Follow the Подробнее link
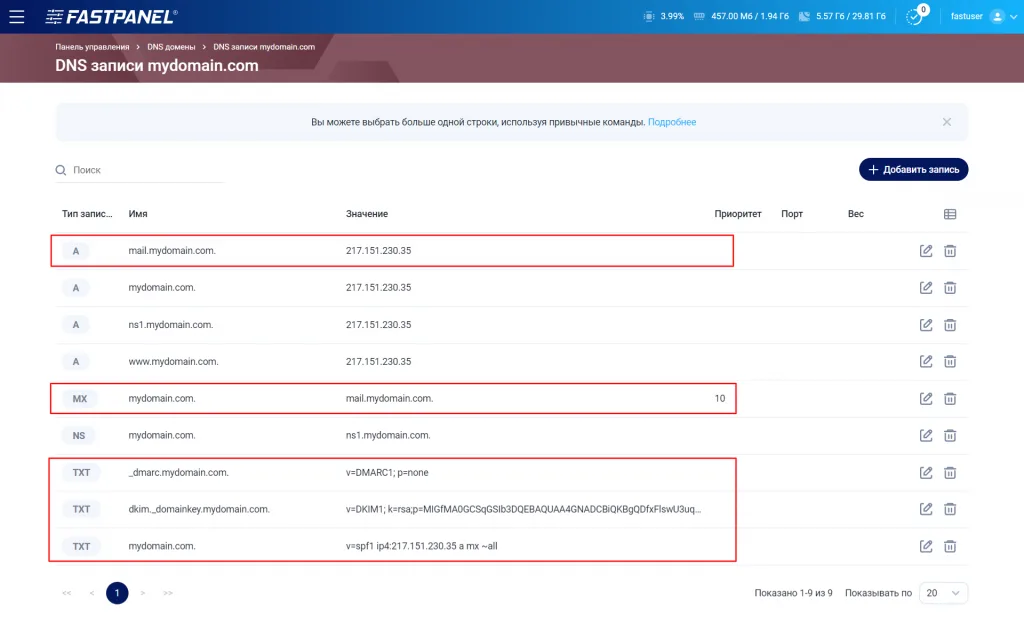 [x=672, y=122]
